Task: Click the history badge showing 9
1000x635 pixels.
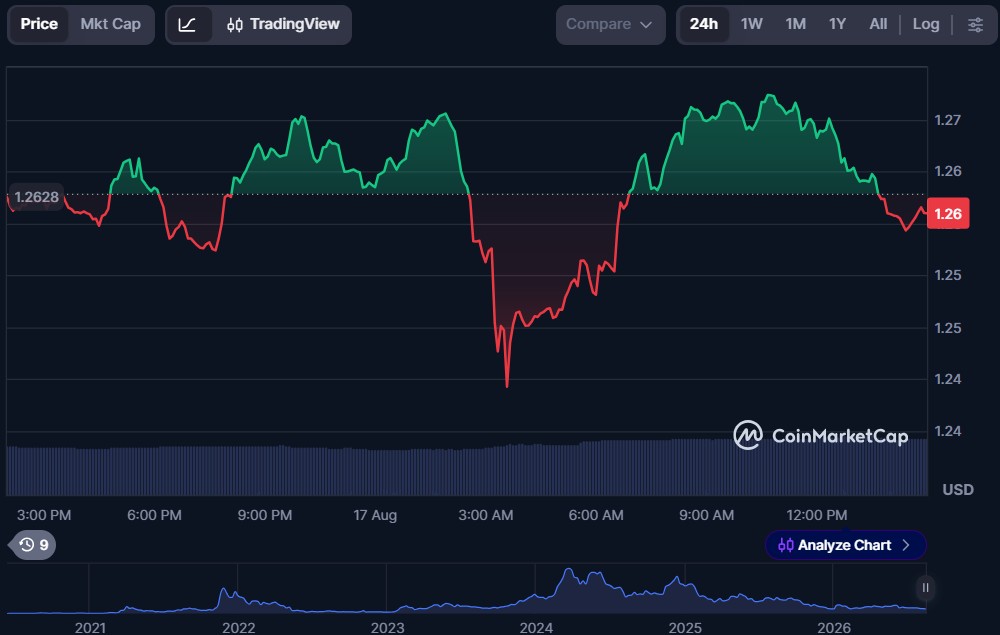Action: pyautogui.click(x=33, y=545)
